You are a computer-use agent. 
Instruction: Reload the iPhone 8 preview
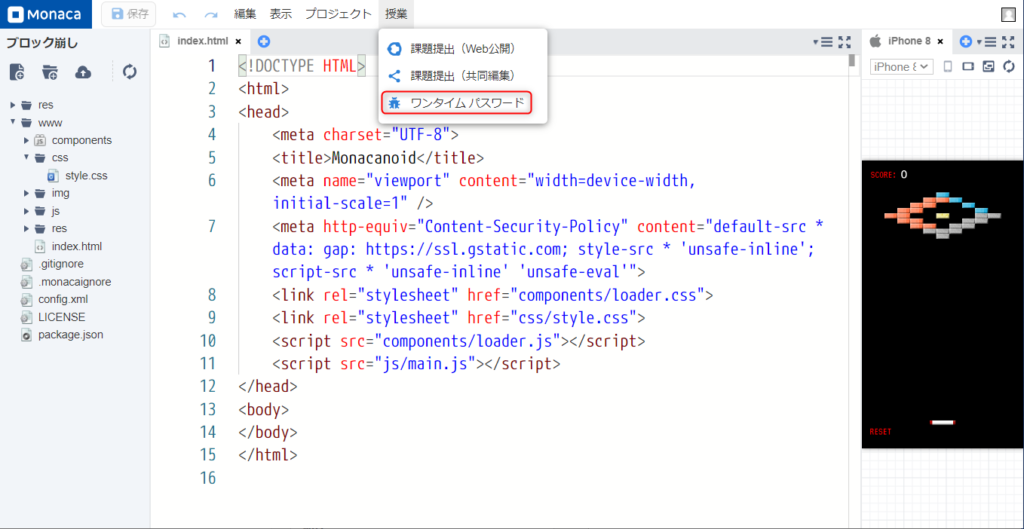[x=1008, y=67]
